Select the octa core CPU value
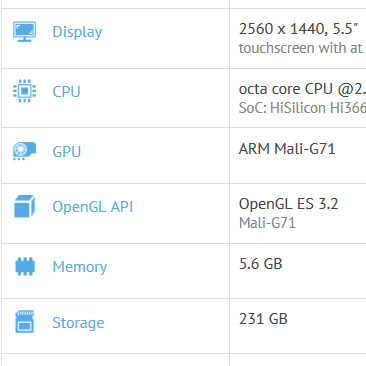Screen dimensions: 366x366 tap(302, 89)
